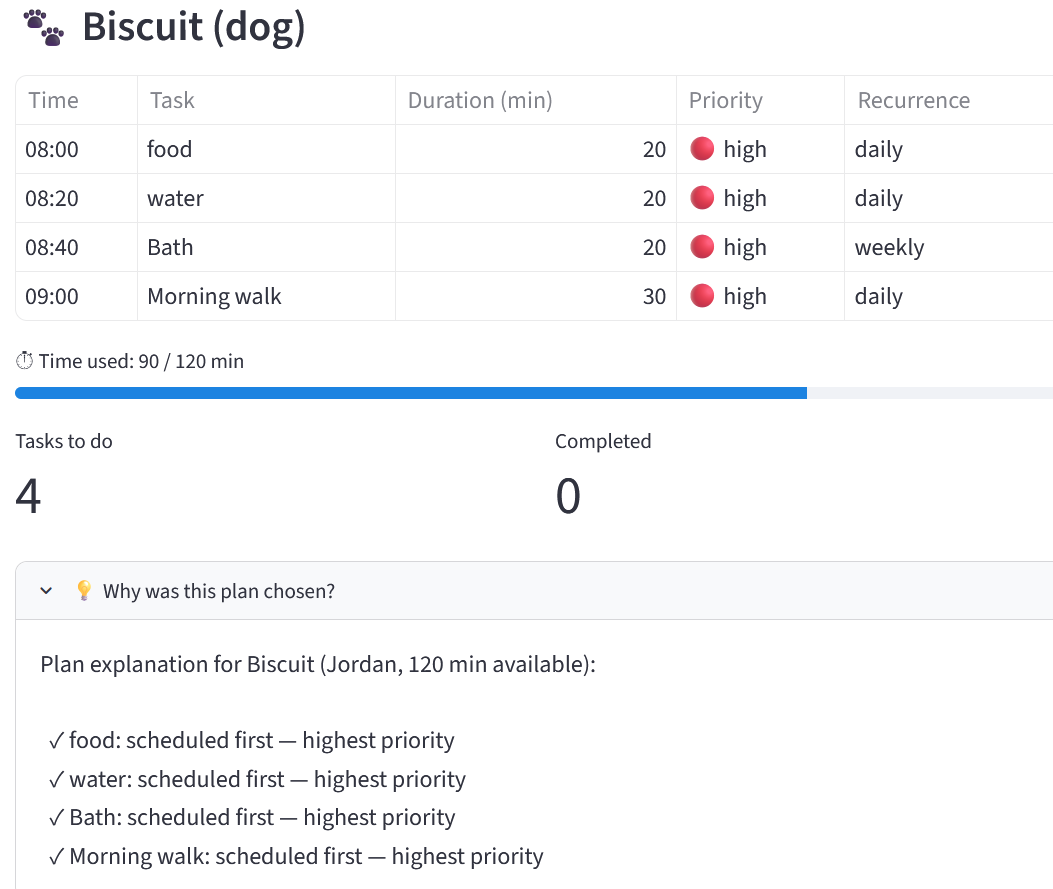Sort table by the Task column header
Image resolution: width=1053 pixels, height=889 pixels.
267,100
